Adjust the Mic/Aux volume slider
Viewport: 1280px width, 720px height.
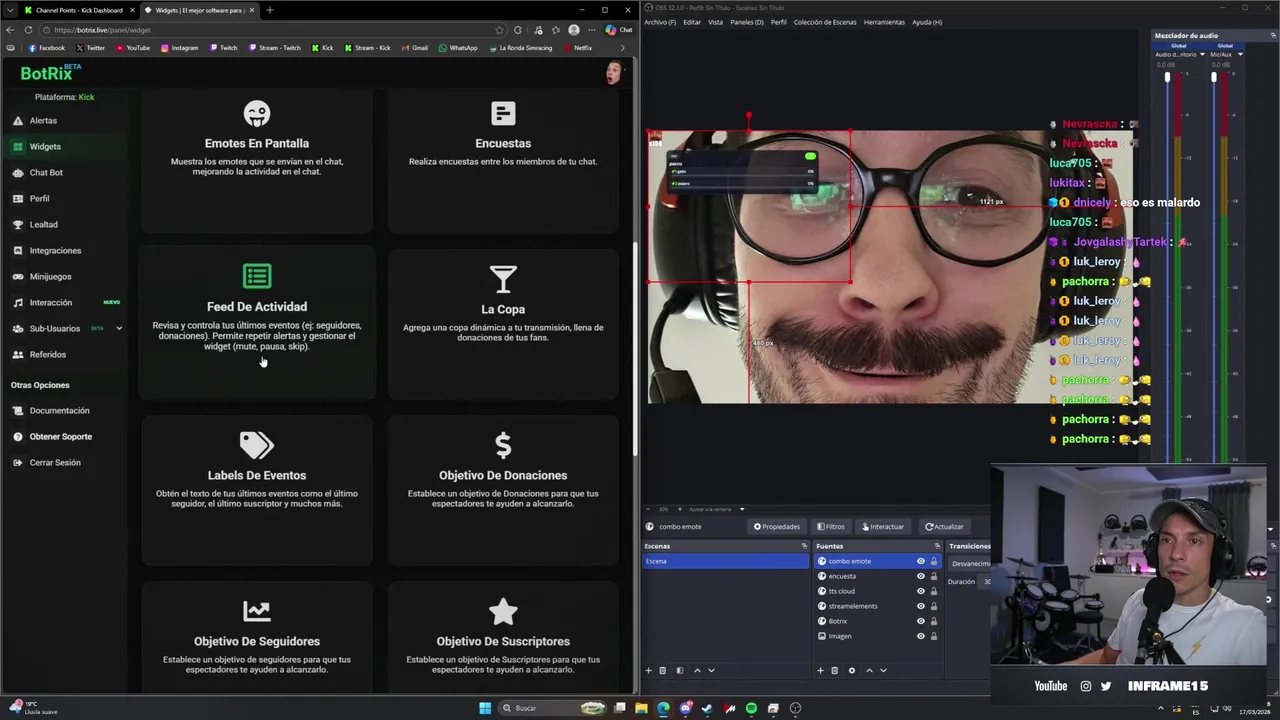(x=1214, y=77)
